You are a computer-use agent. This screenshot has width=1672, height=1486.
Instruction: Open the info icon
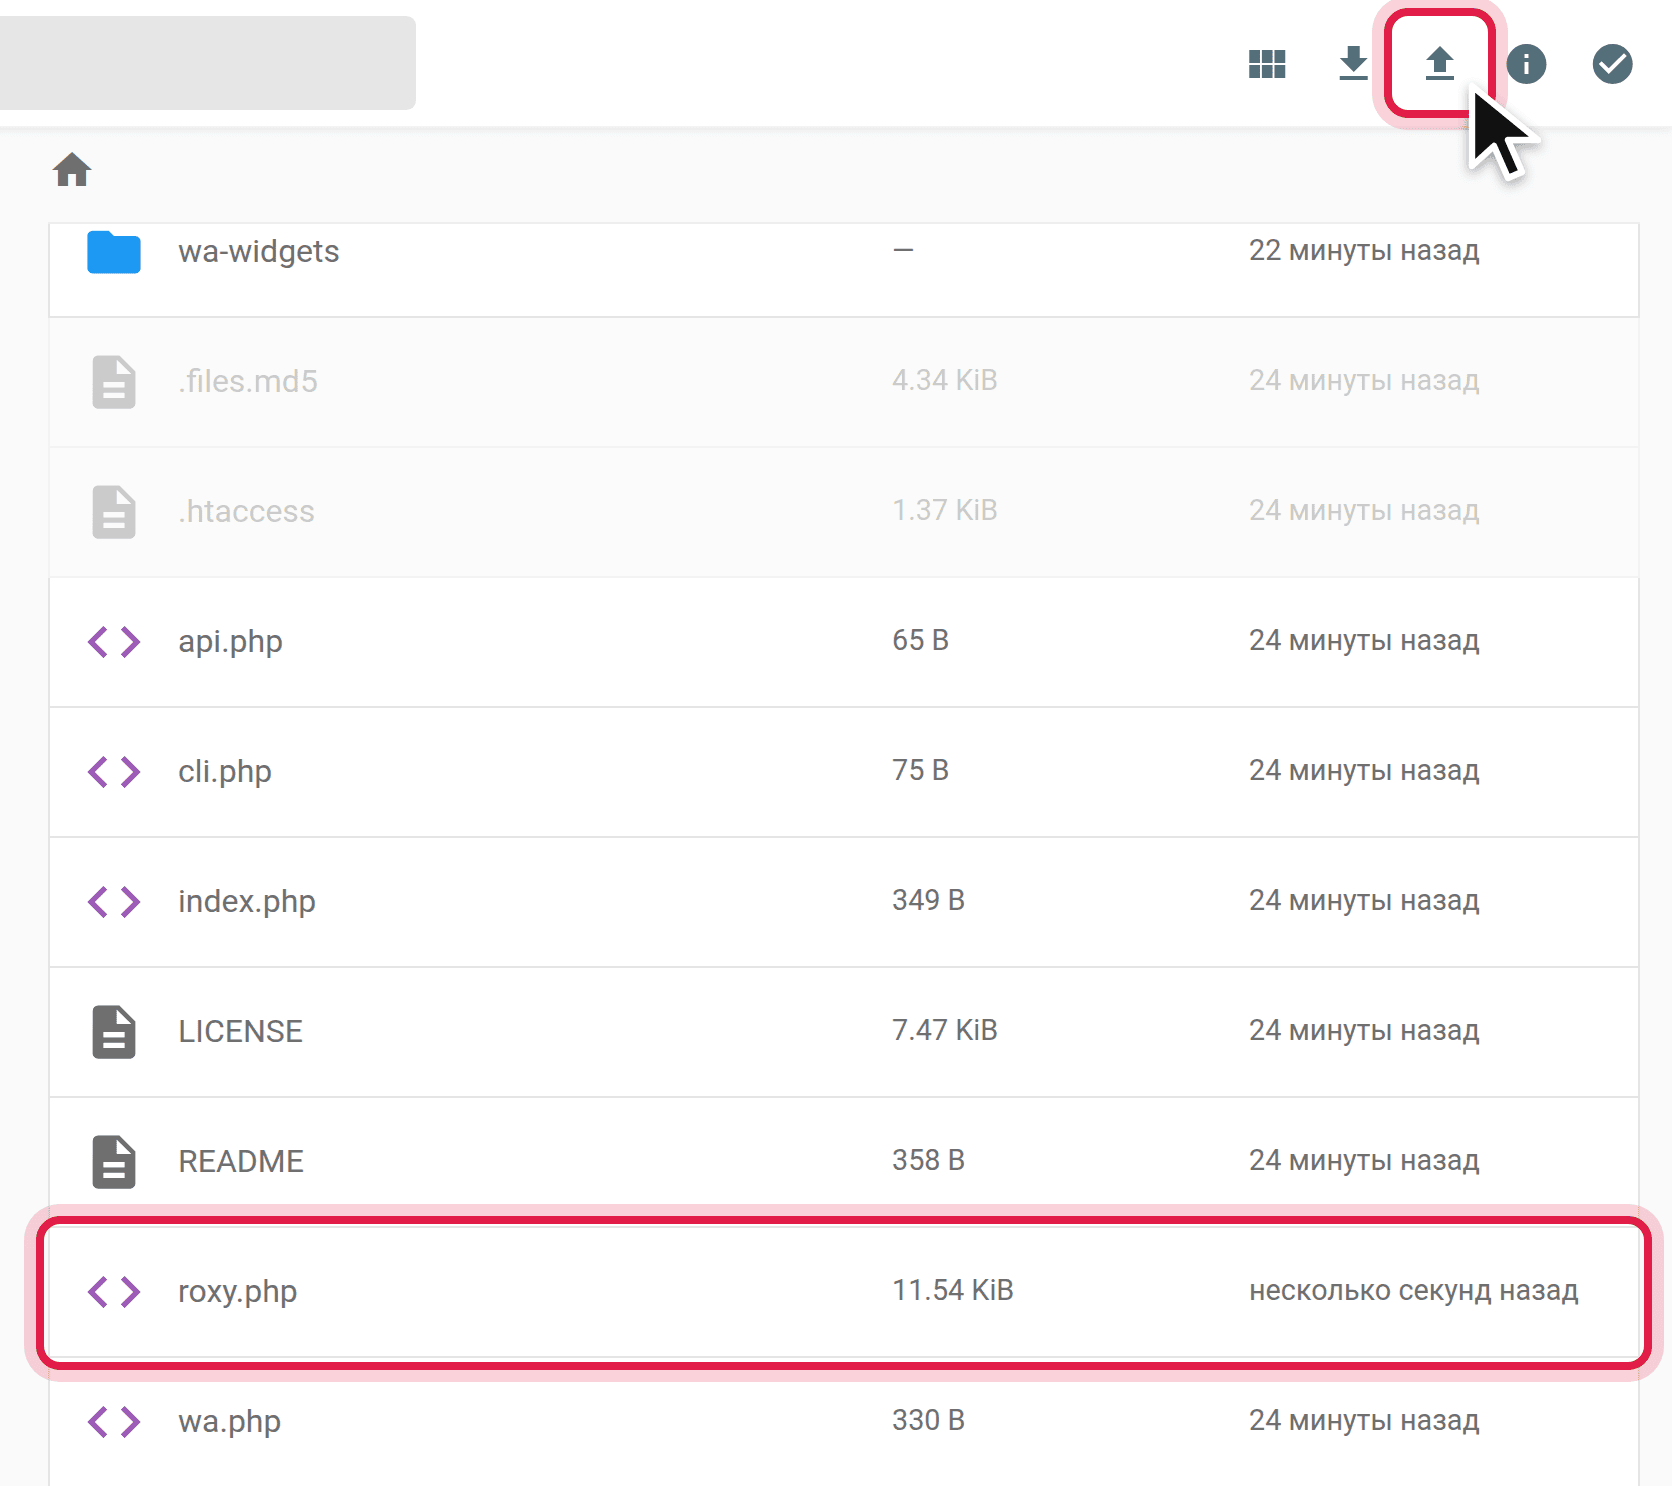click(x=1526, y=64)
